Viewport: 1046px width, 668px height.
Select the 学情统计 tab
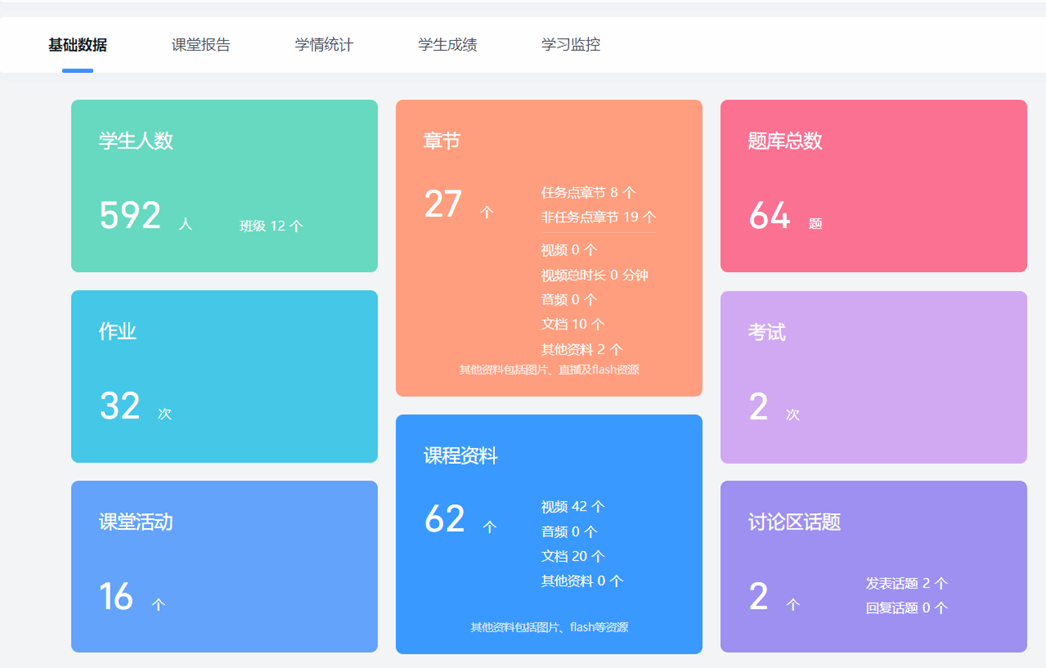324,45
